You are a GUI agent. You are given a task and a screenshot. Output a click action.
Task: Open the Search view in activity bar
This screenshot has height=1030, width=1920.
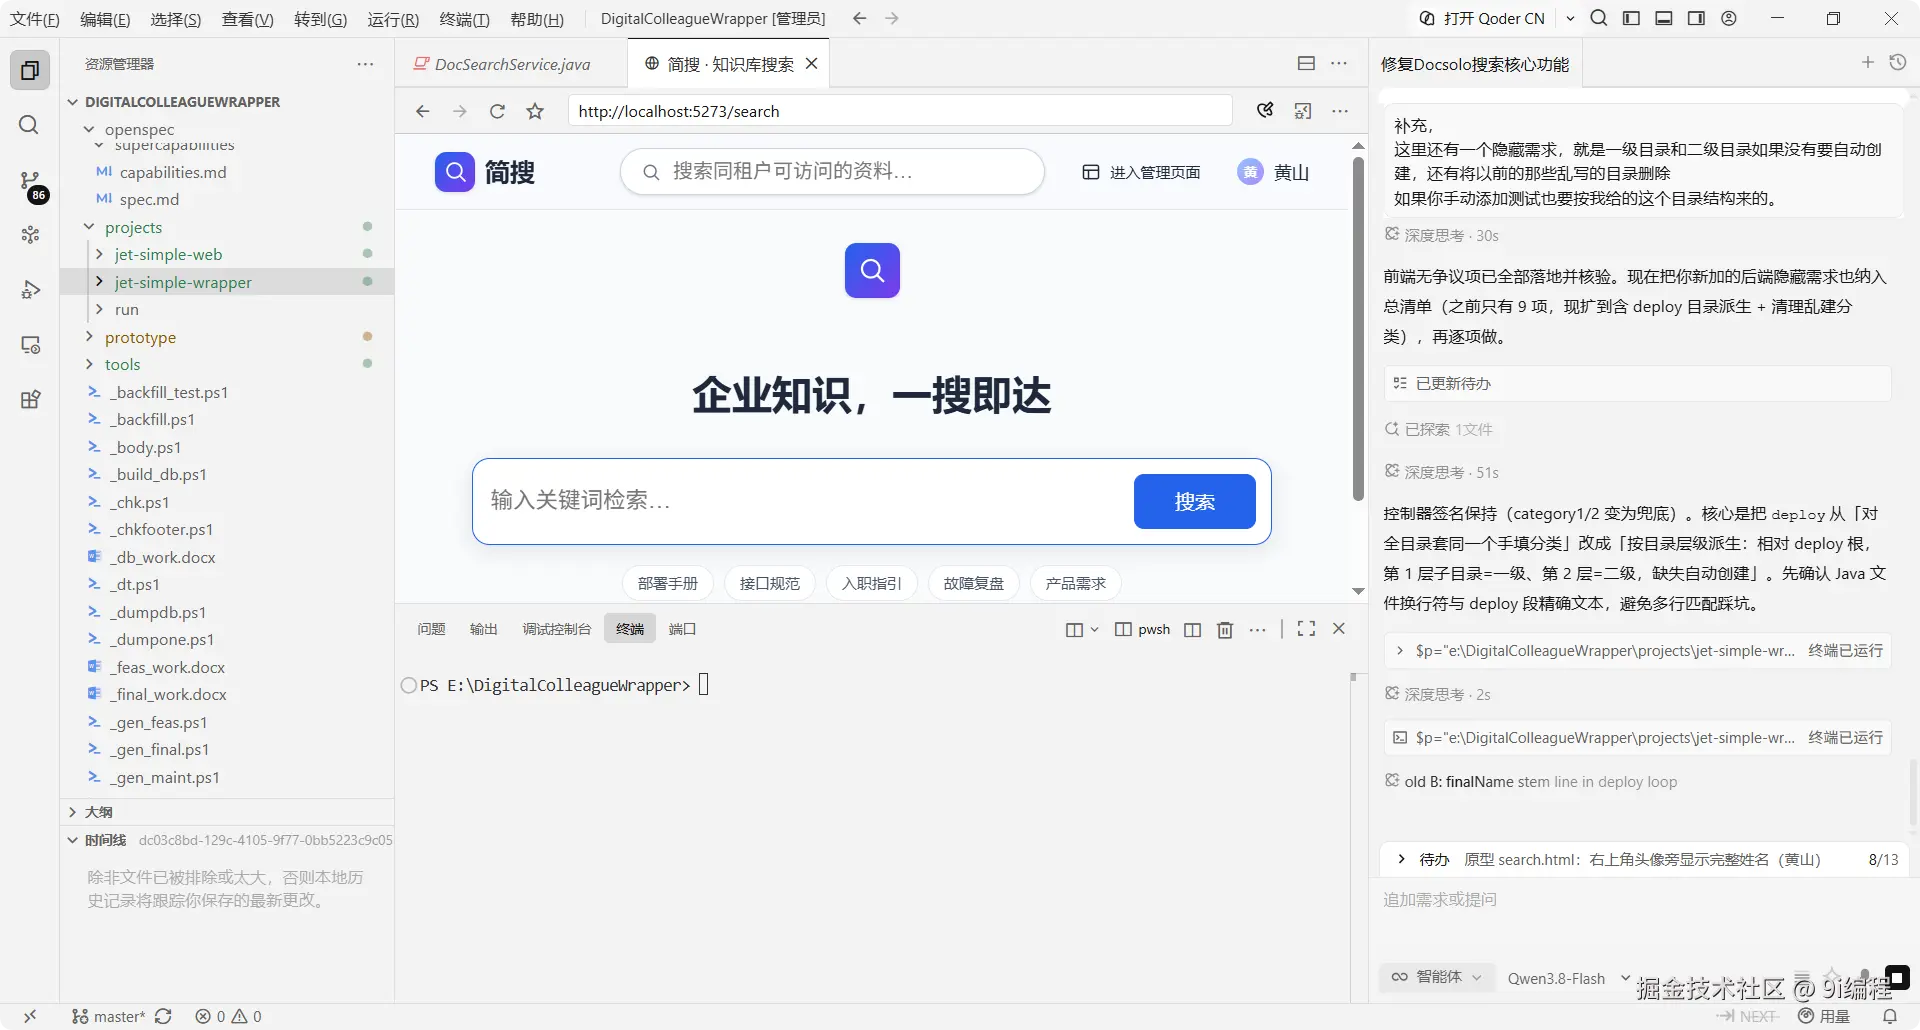[30, 125]
